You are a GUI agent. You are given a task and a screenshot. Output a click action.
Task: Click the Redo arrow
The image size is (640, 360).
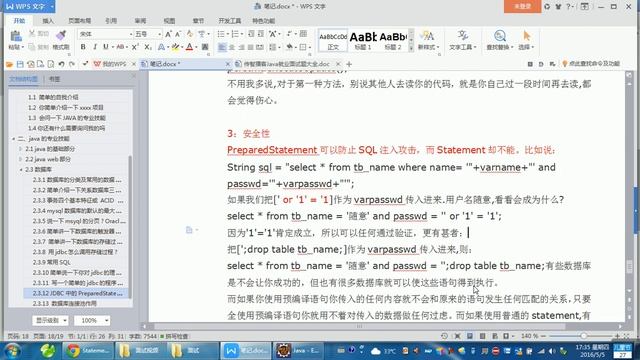pyautogui.click(x=72, y=64)
